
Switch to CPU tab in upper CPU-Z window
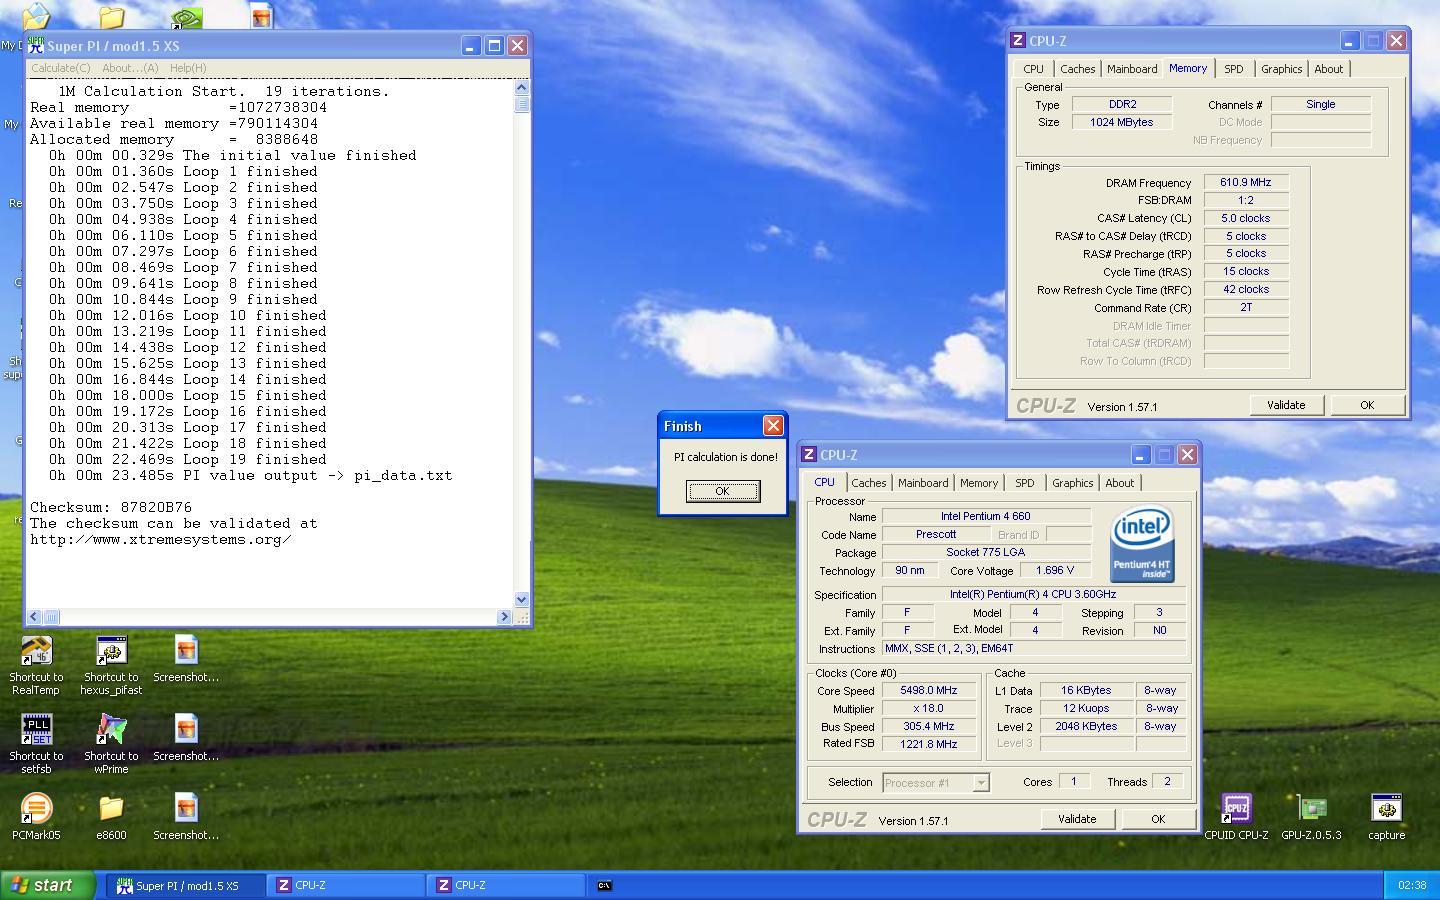pos(1033,69)
